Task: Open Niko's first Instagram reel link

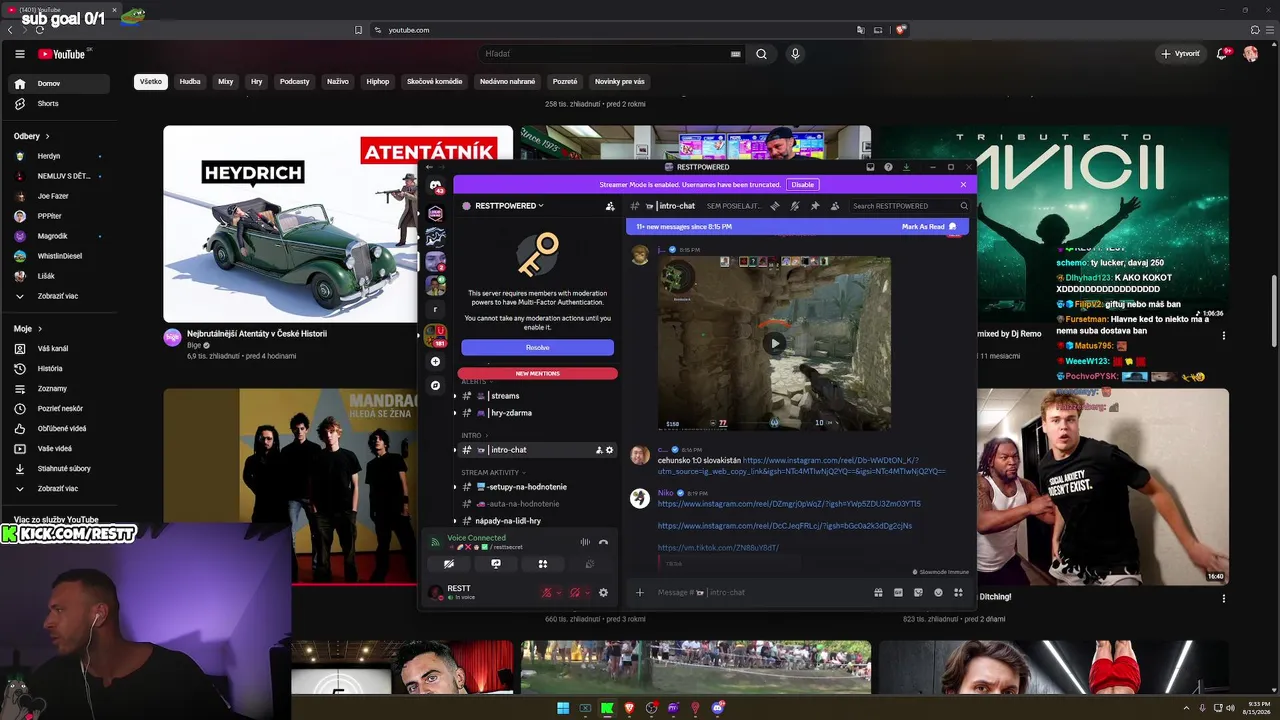Action: [789, 504]
